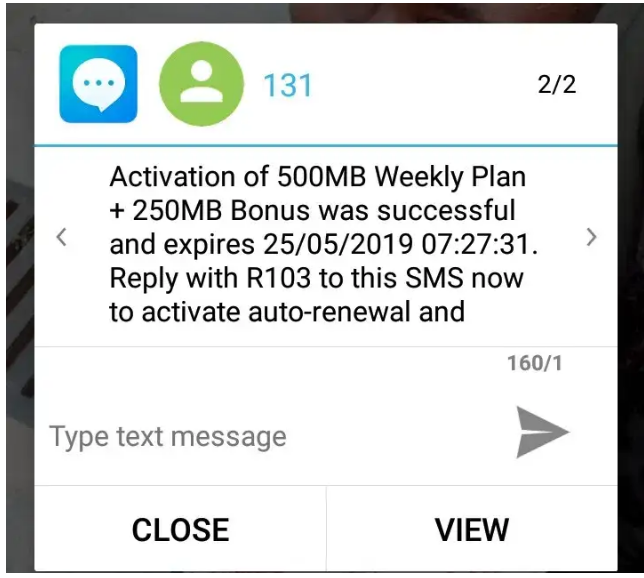This screenshot has height=578, width=644.
Task: Click the right arrow beside the message text
Action: (591, 237)
